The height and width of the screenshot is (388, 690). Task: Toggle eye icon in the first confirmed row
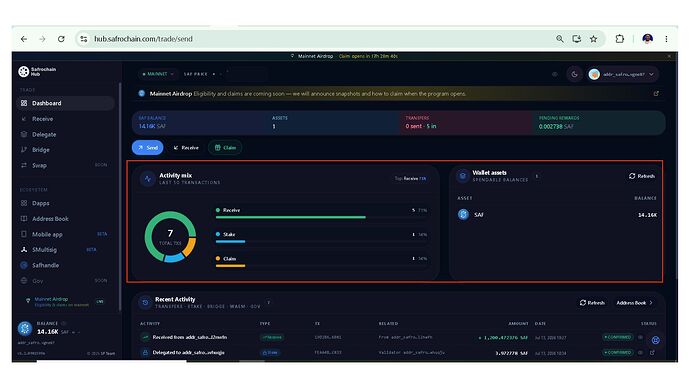[x=641, y=337]
